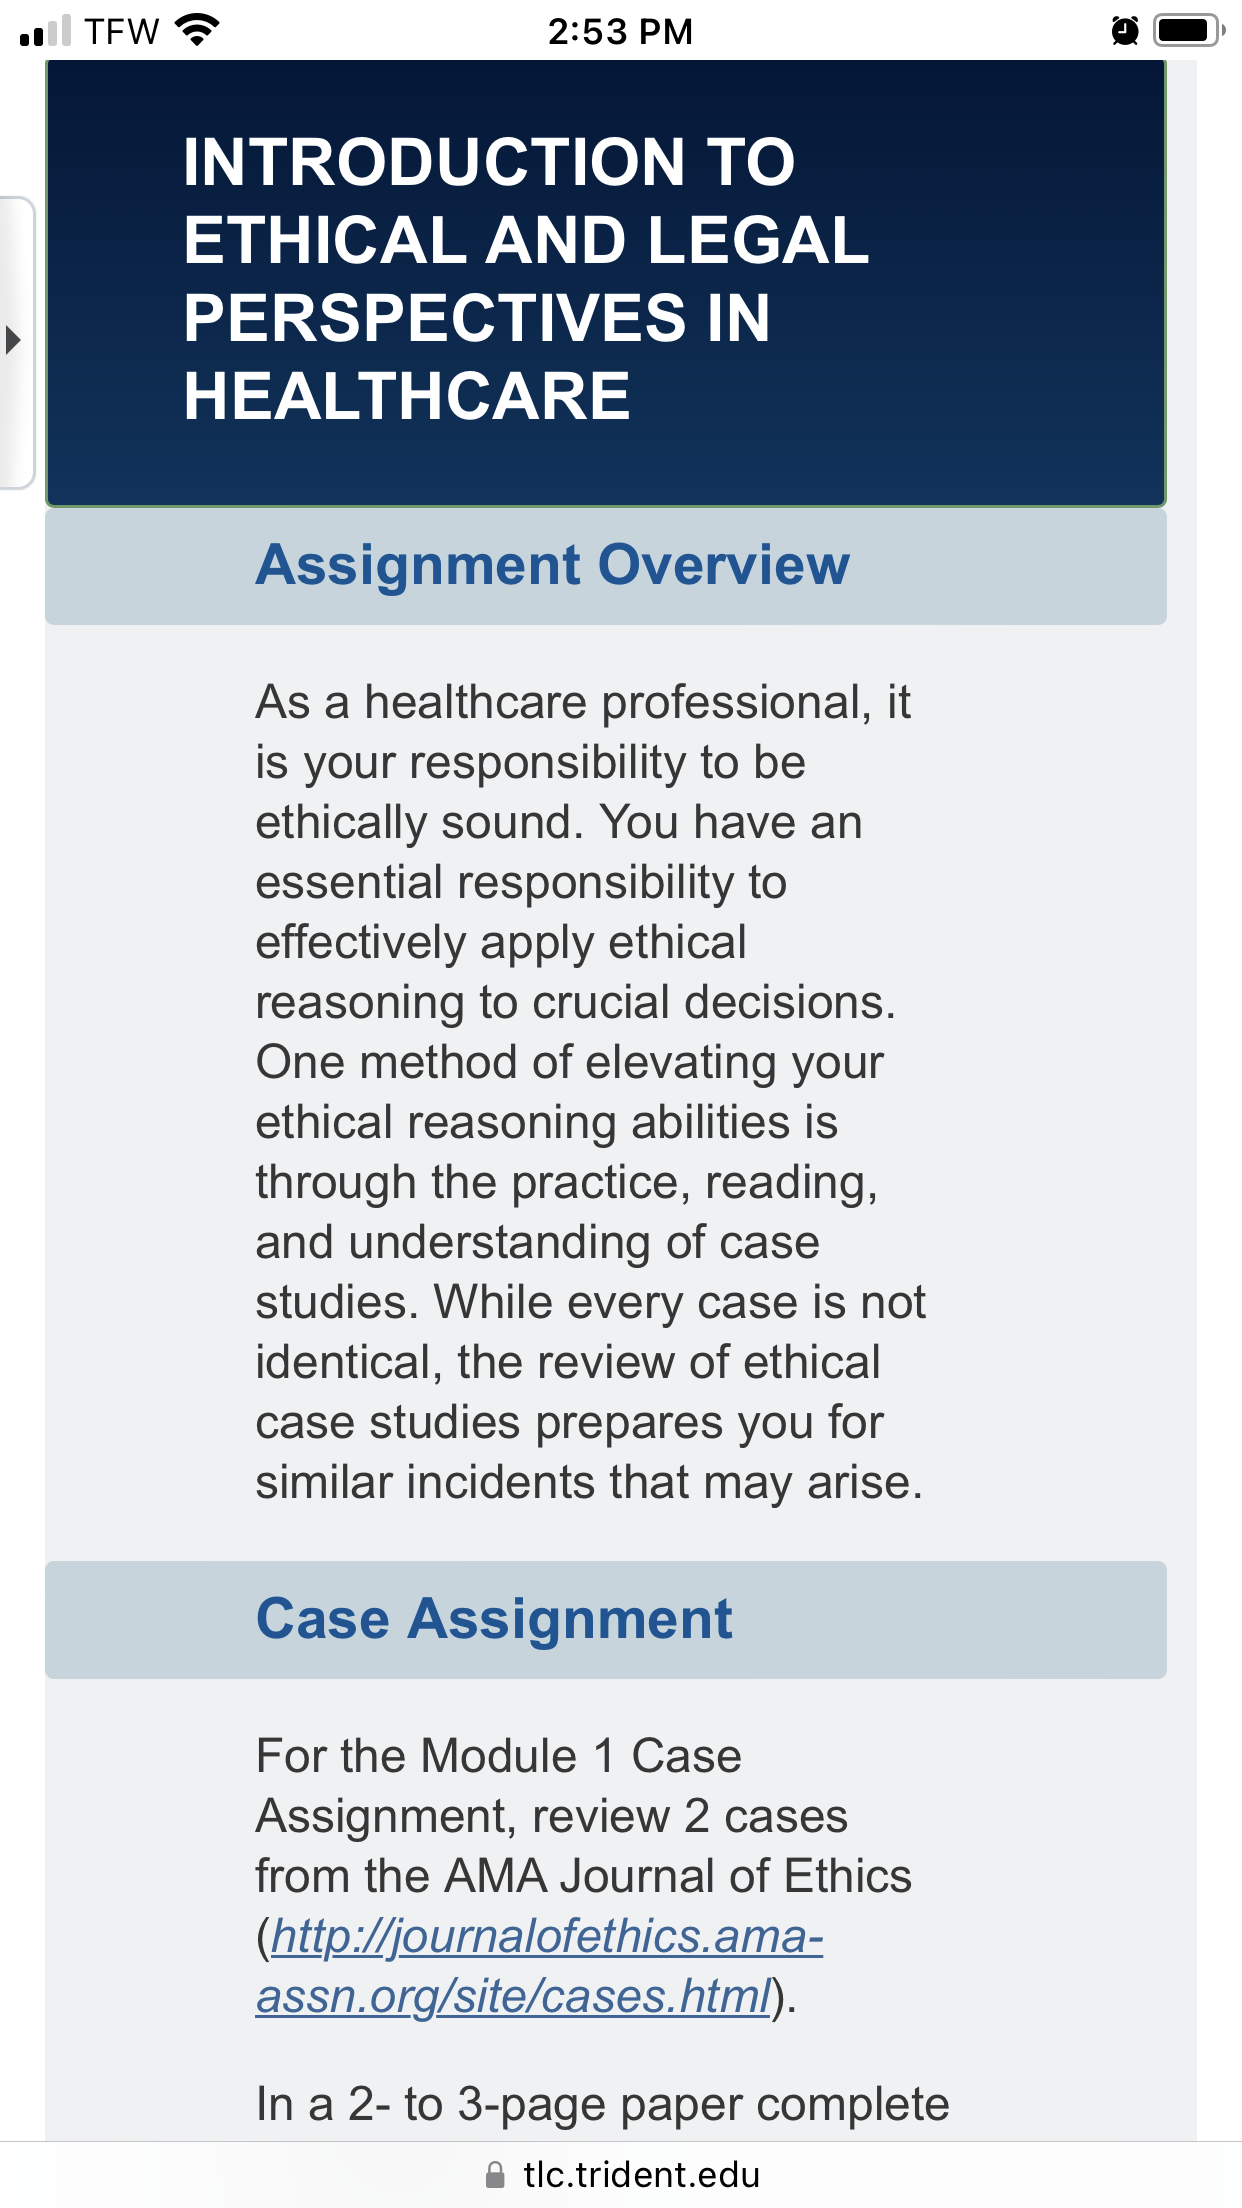Select the Case Assignment section header

[606, 1620]
